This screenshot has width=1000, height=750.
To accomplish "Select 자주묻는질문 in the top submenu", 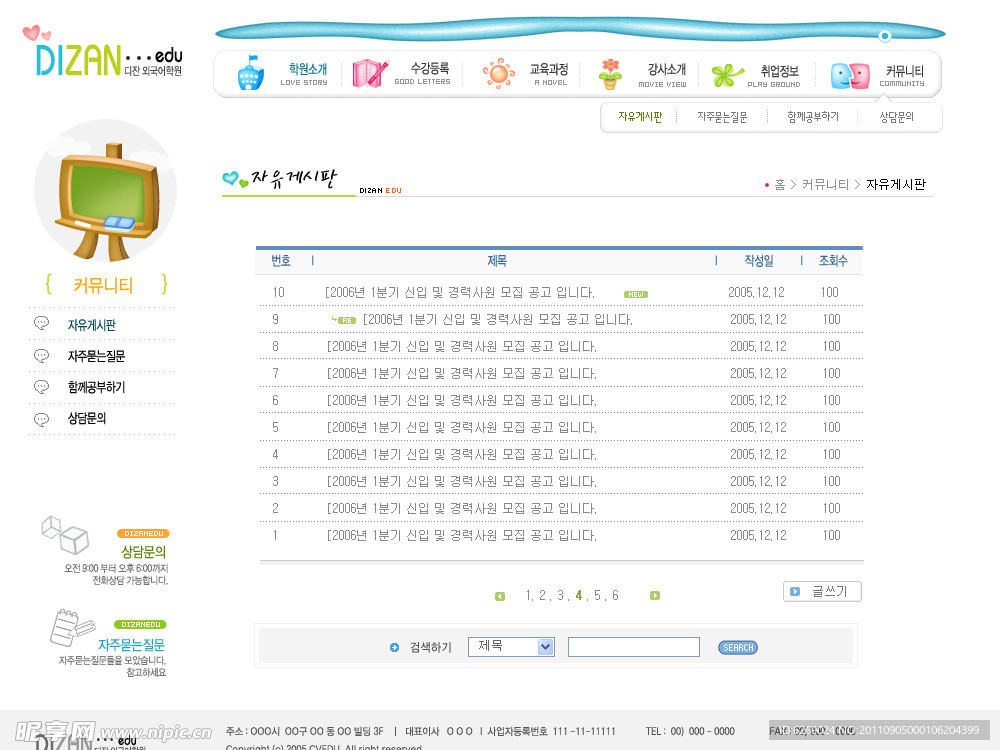I will (722, 117).
